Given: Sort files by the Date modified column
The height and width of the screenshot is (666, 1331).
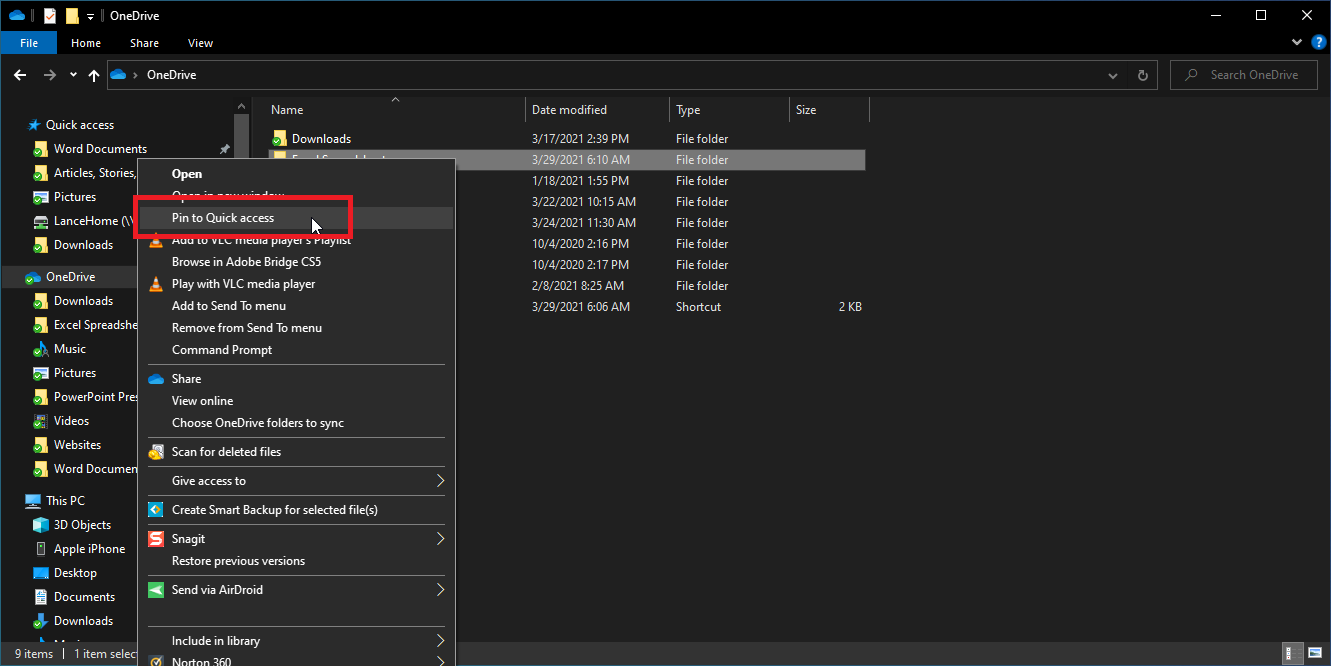Looking at the screenshot, I should pyautogui.click(x=569, y=110).
